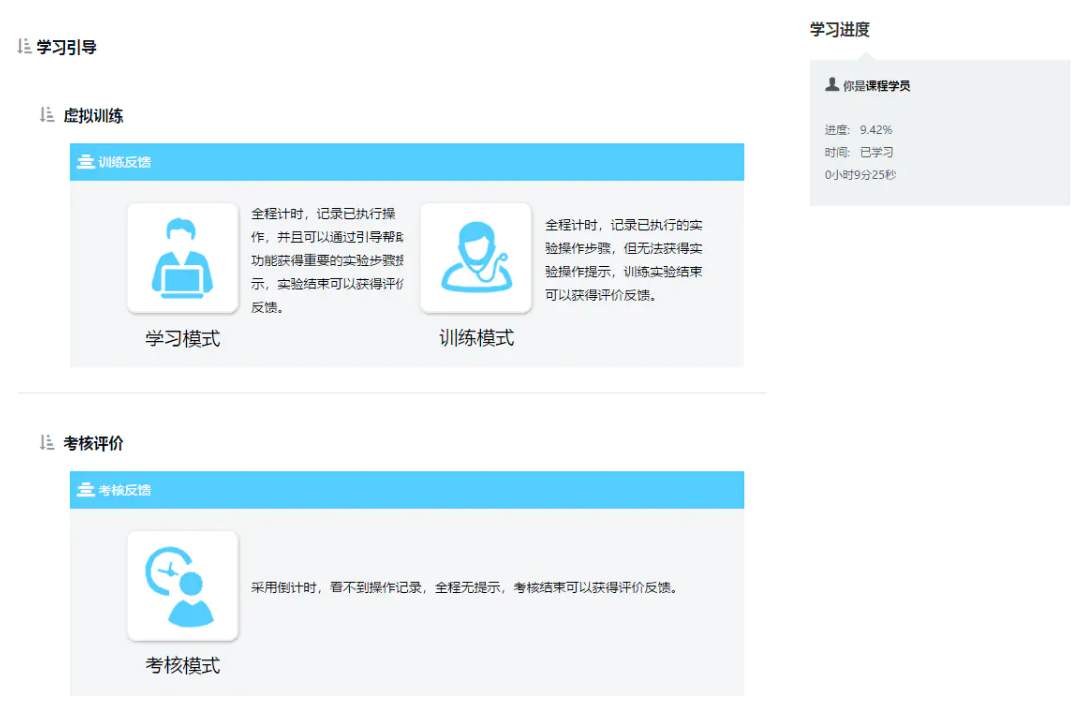The height and width of the screenshot is (708, 1085).
Task: Click the user icon beside 你是课程学员
Action: point(833,85)
